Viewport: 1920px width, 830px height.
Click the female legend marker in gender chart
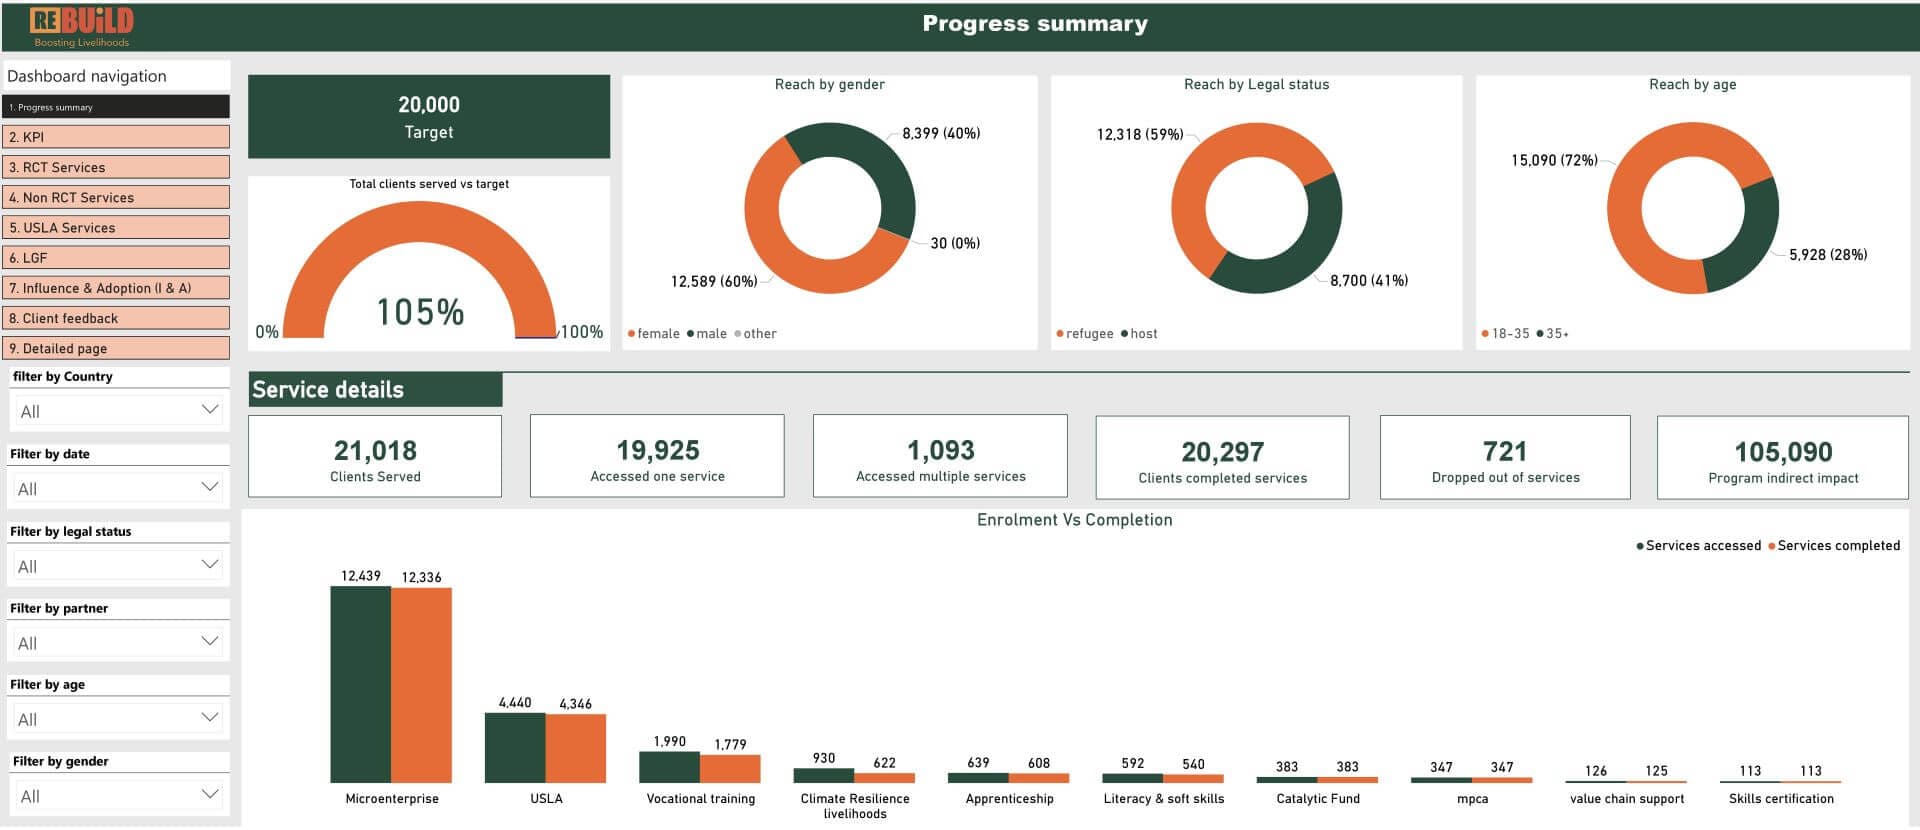631,334
